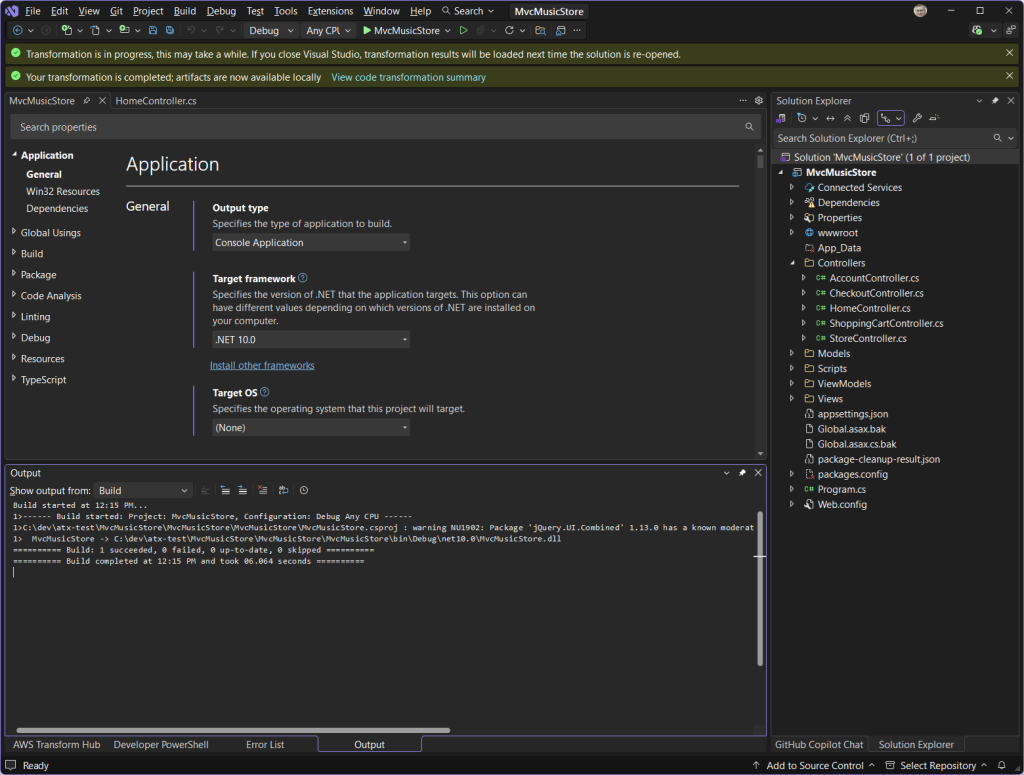Open the Show output from dropdown

140,490
